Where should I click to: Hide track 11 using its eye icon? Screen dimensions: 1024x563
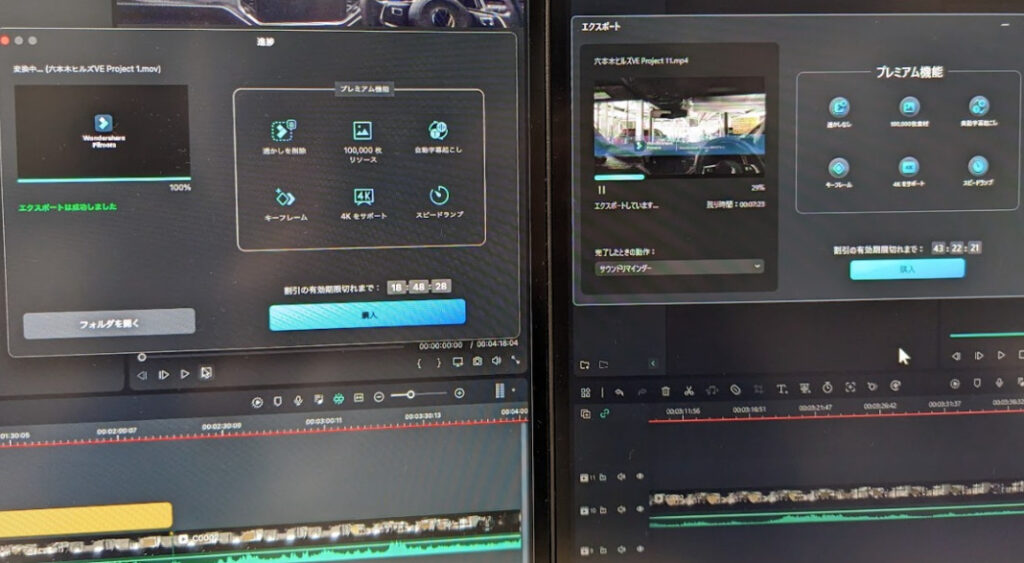640,477
